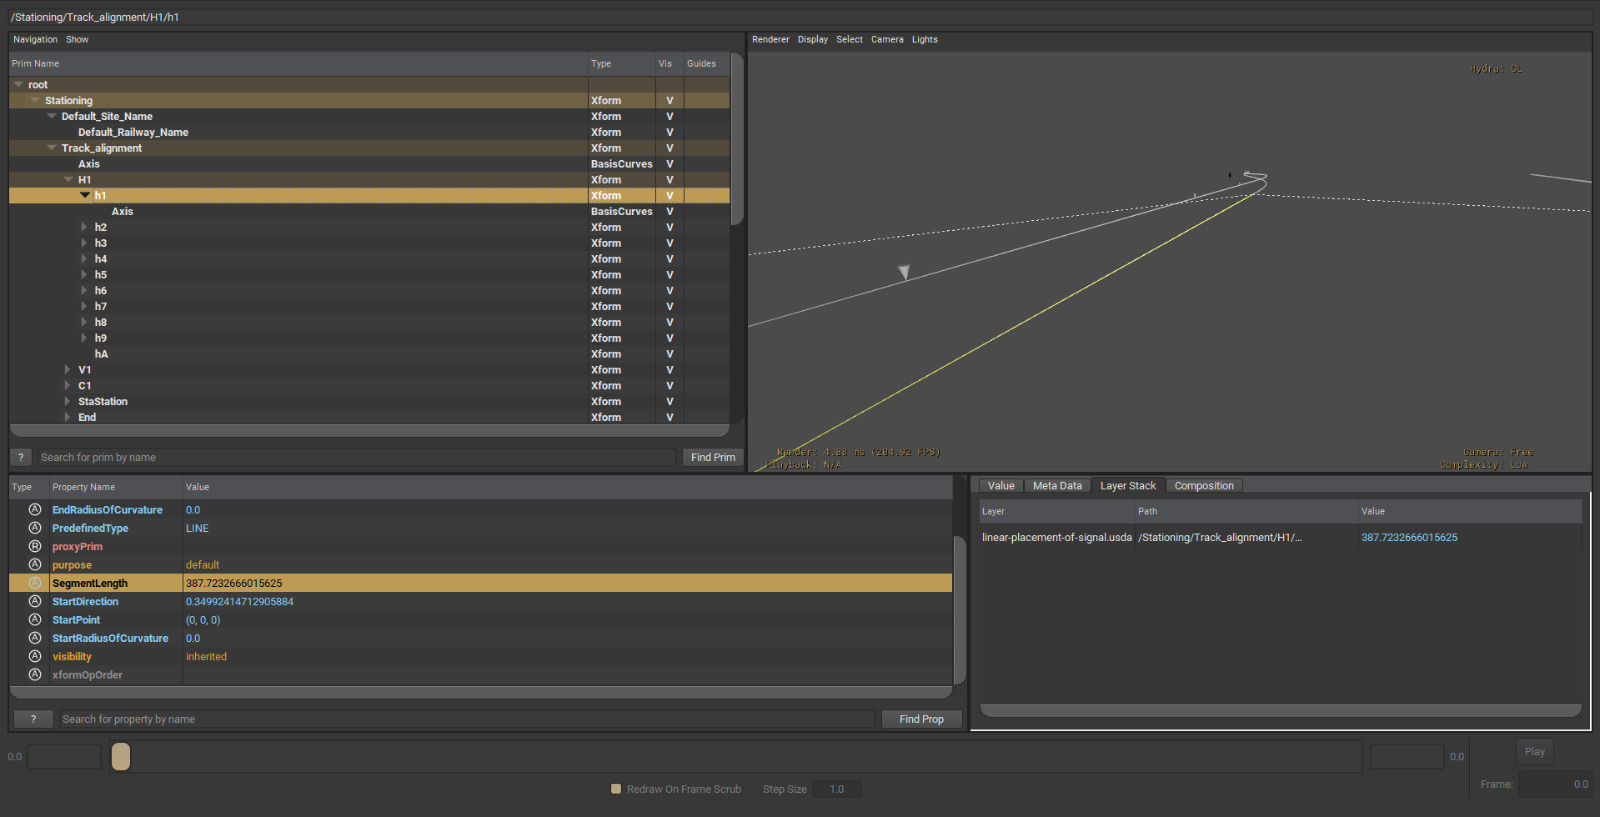Expand the V1 prim node

(x=67, y=370)
